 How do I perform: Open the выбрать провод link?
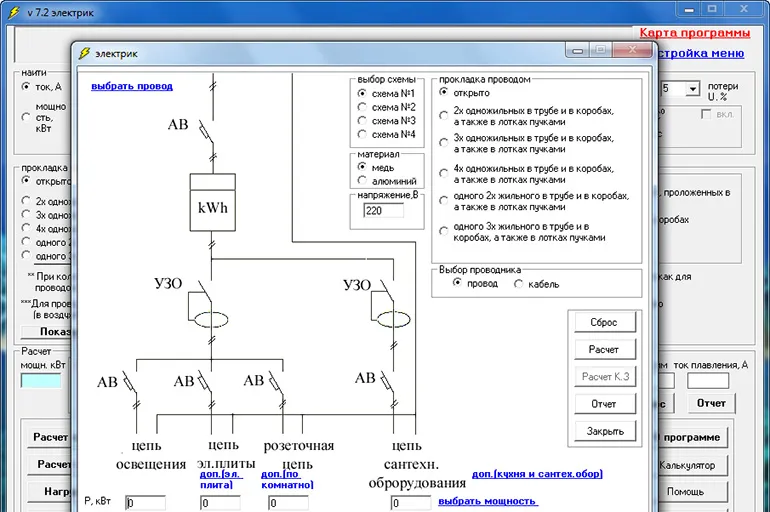[x=132, y=86]
